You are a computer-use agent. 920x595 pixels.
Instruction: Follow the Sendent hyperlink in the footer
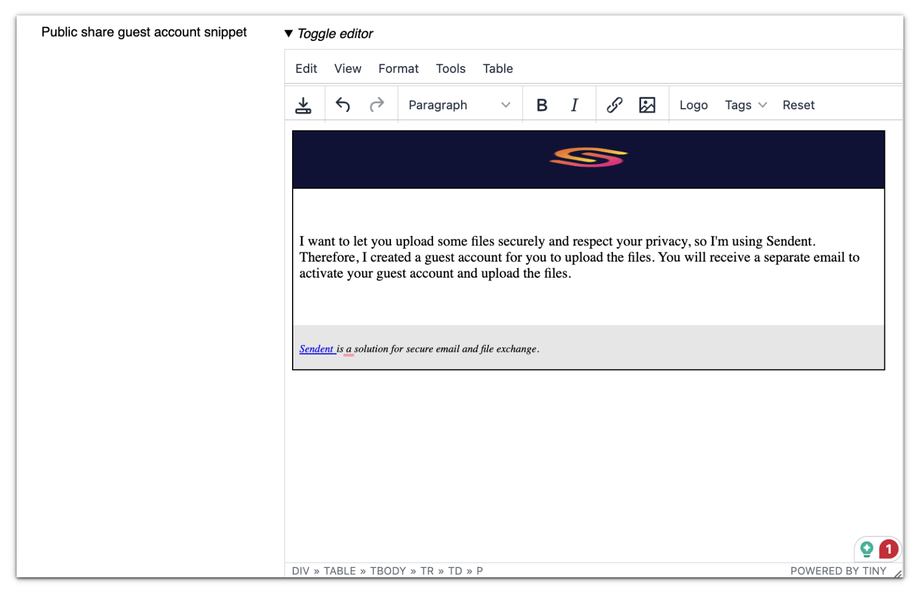point(316,349)
